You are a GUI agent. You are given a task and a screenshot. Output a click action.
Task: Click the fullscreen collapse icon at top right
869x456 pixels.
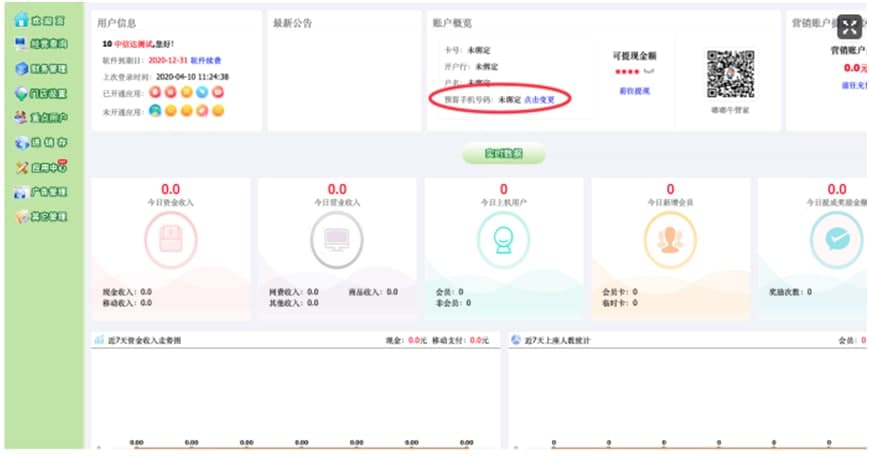[x=850, y=27]
